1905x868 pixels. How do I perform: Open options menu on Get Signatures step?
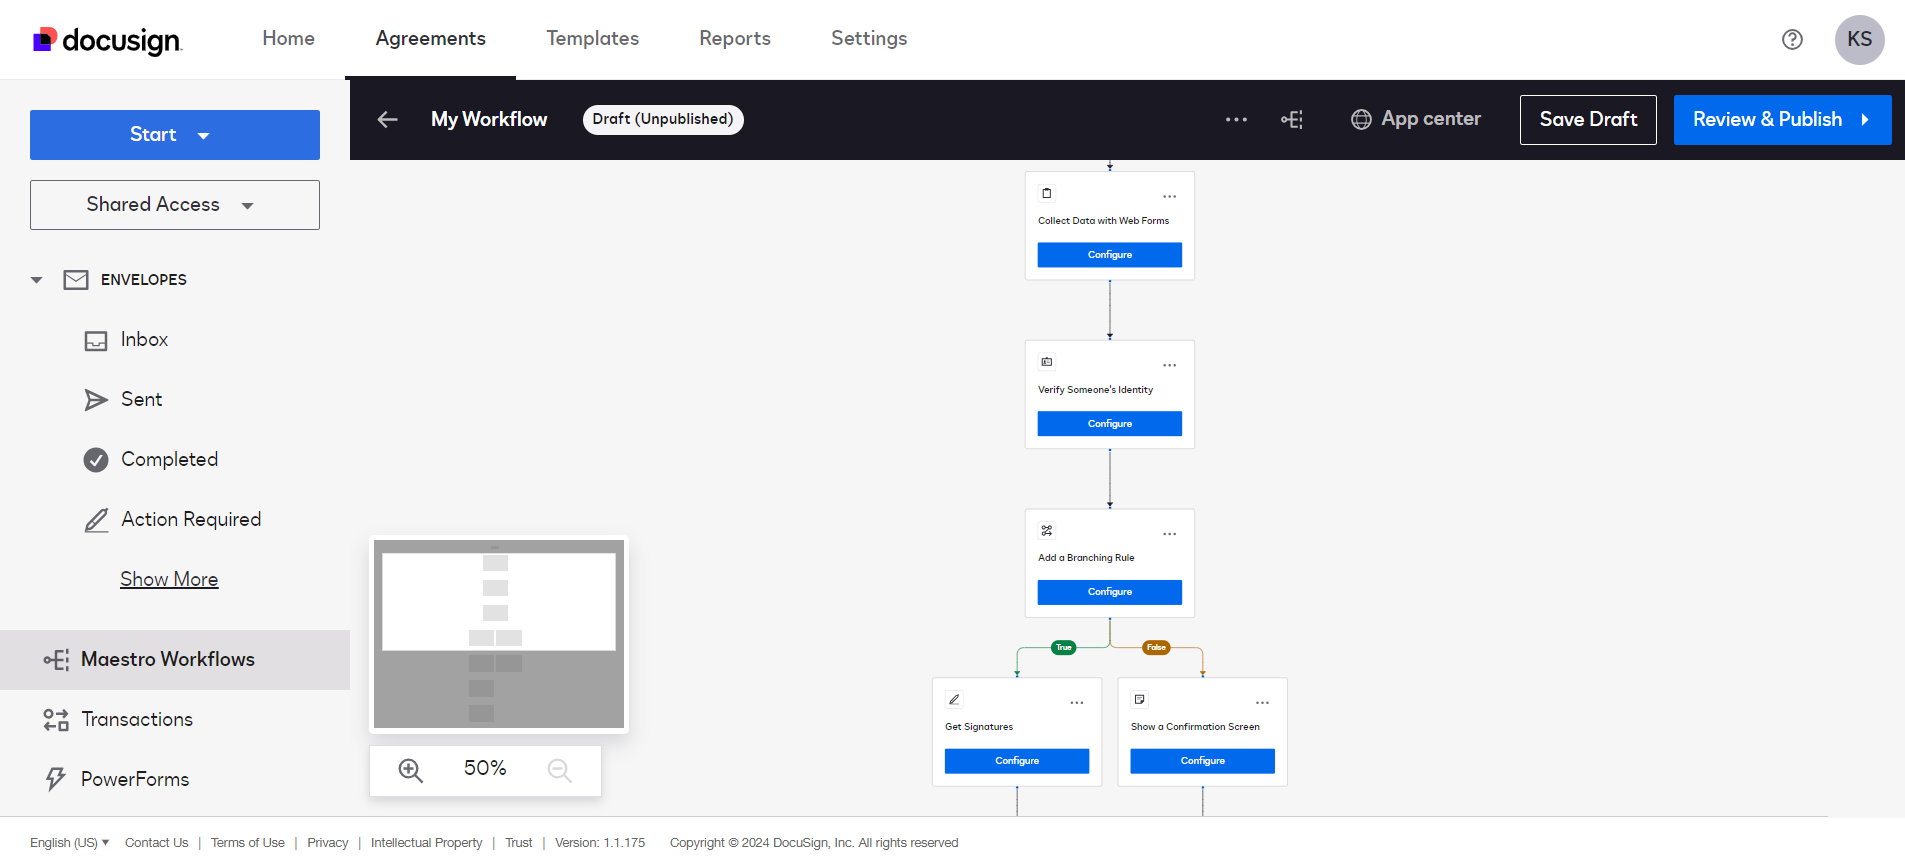pyautogui.click(x=1076, y=703)
